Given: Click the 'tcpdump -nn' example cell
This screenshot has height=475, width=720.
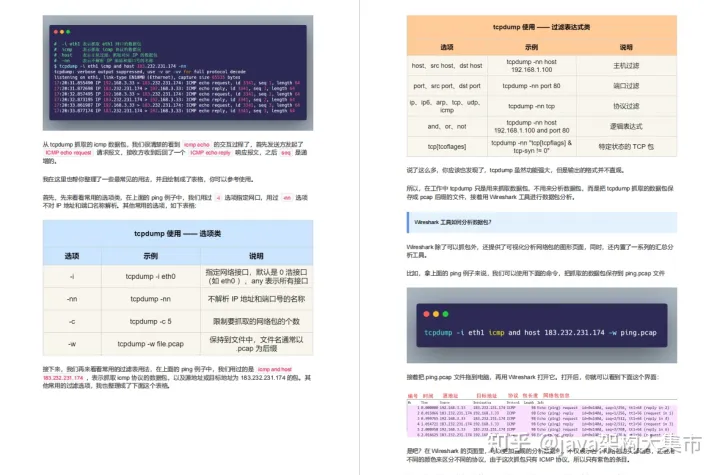Looking at the screenshot, I should point(151,299).
